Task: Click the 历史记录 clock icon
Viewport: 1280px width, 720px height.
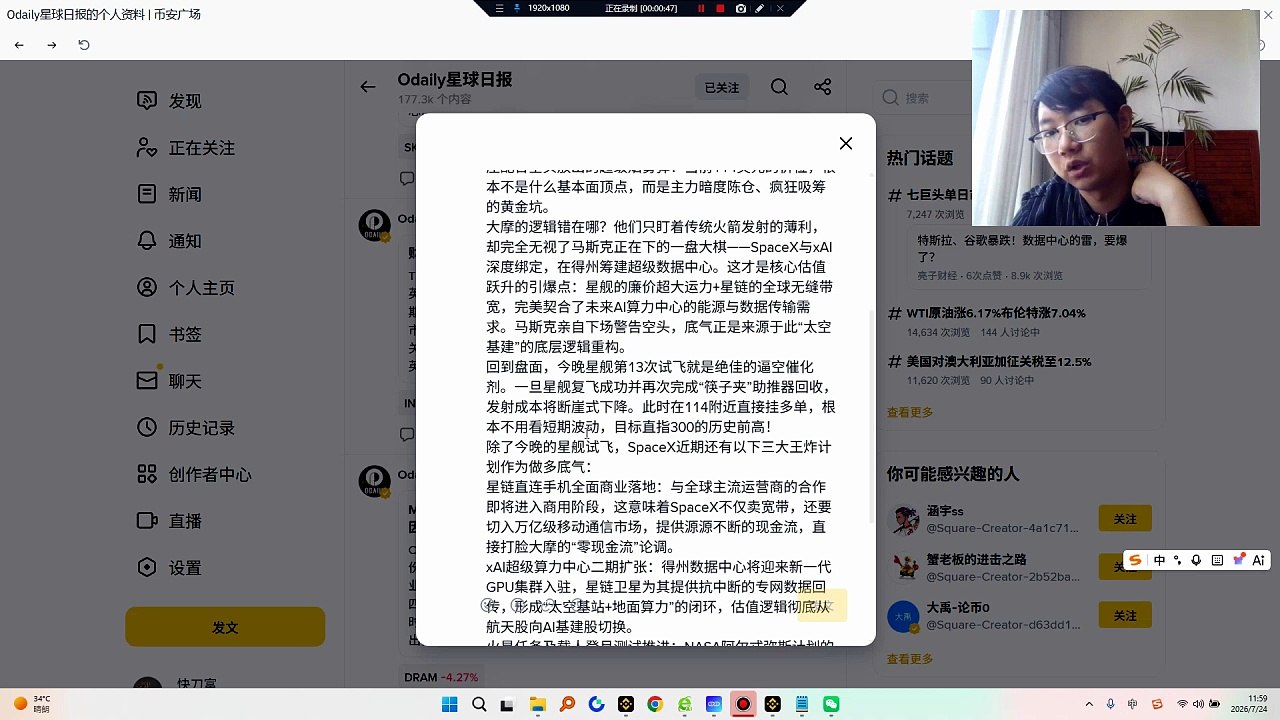Action: [147, 428]
